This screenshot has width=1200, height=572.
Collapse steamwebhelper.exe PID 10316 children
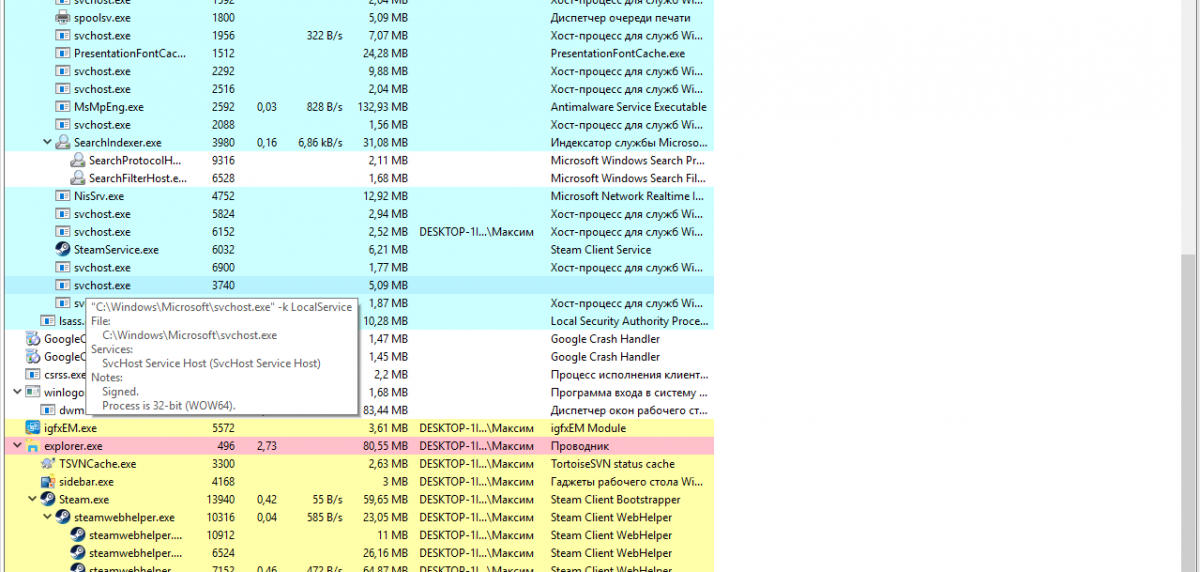tap(47, 518)
